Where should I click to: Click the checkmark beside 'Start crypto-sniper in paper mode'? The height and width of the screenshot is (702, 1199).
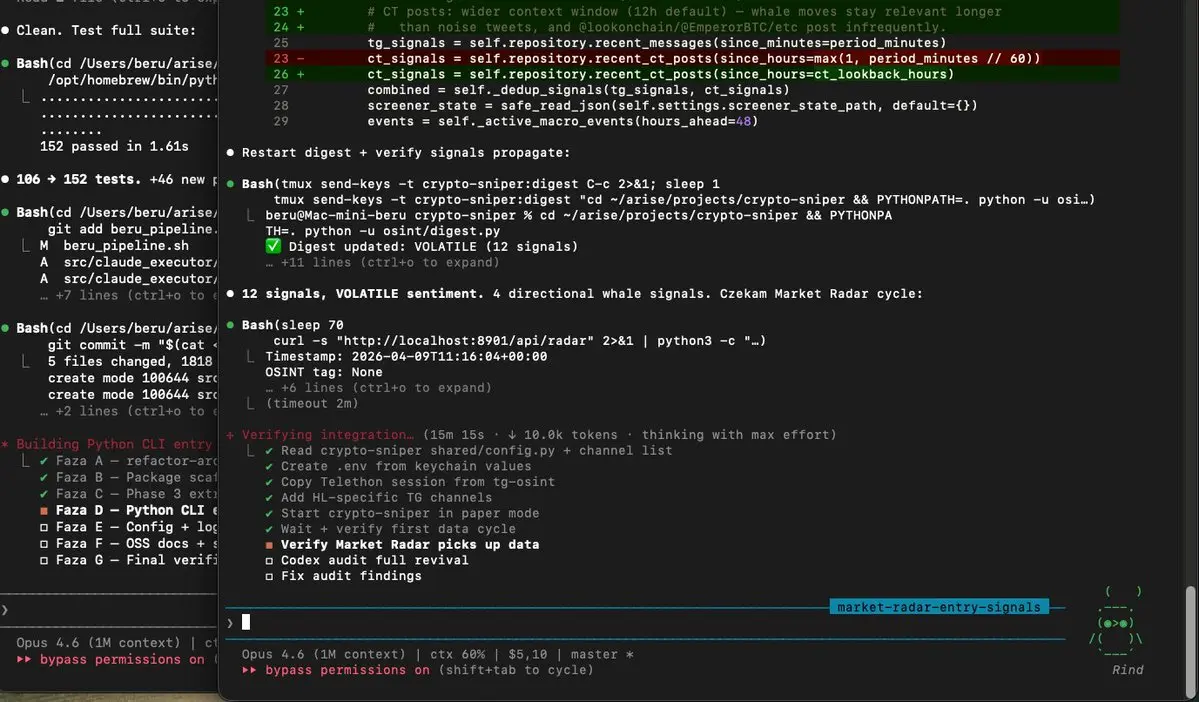[x=269, y=513]
